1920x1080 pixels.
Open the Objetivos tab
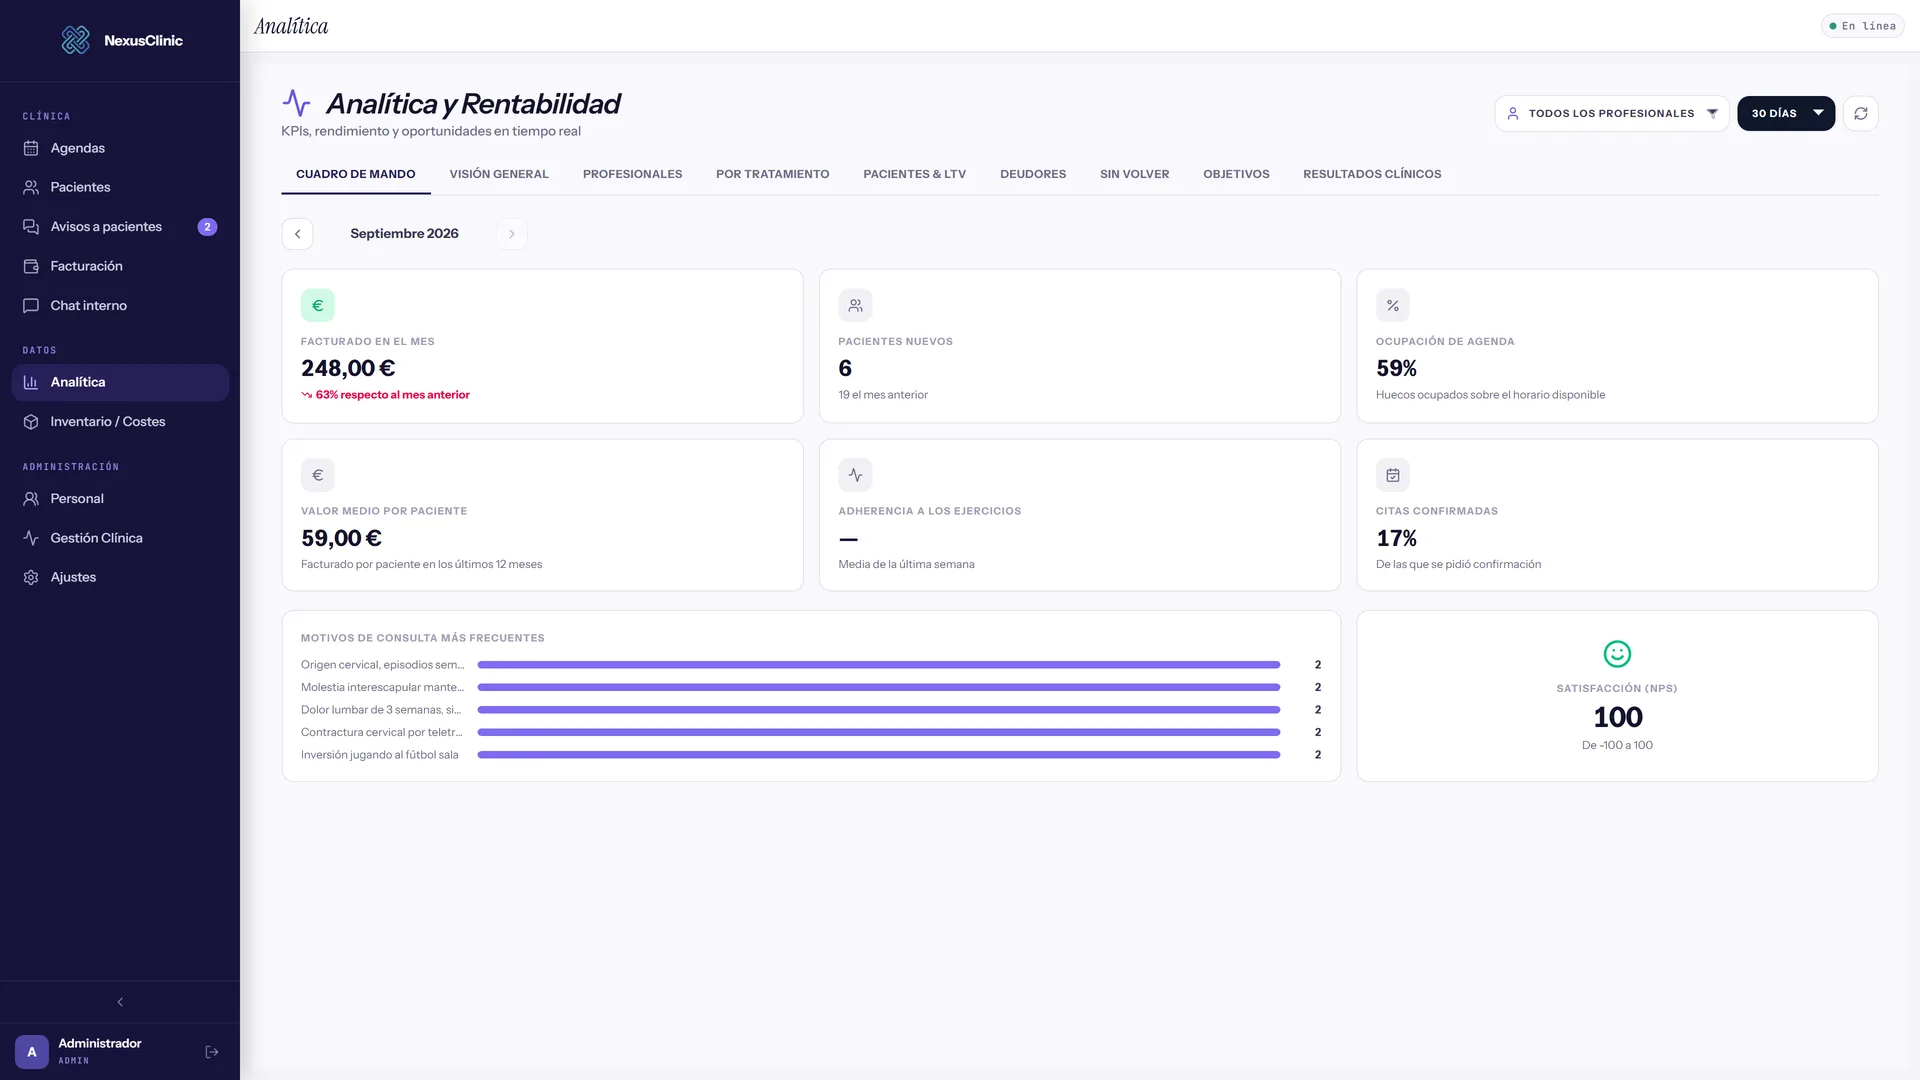(1236, 174)
